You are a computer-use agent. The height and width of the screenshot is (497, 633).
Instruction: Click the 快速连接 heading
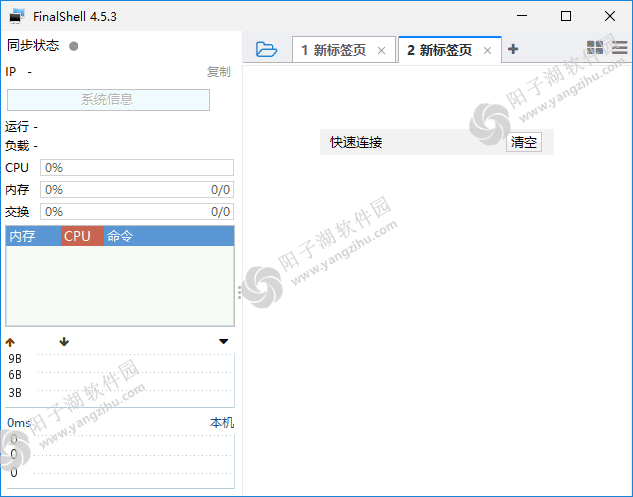point(356,142)
